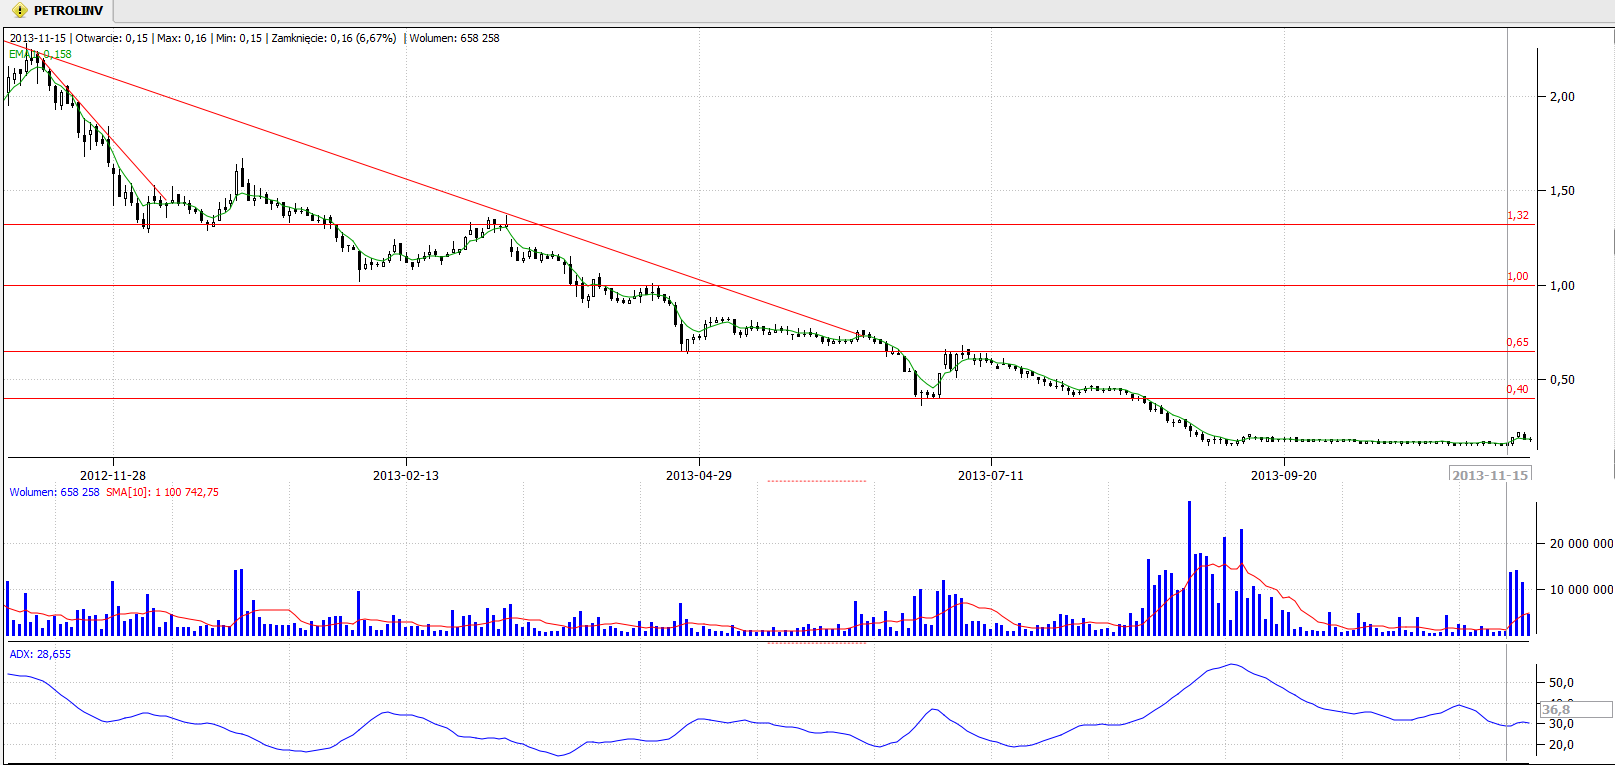Select the Min: 0,15 header value
This screenshot has width=1615, height=765.
pyautogui.click(x=239, y=38)
